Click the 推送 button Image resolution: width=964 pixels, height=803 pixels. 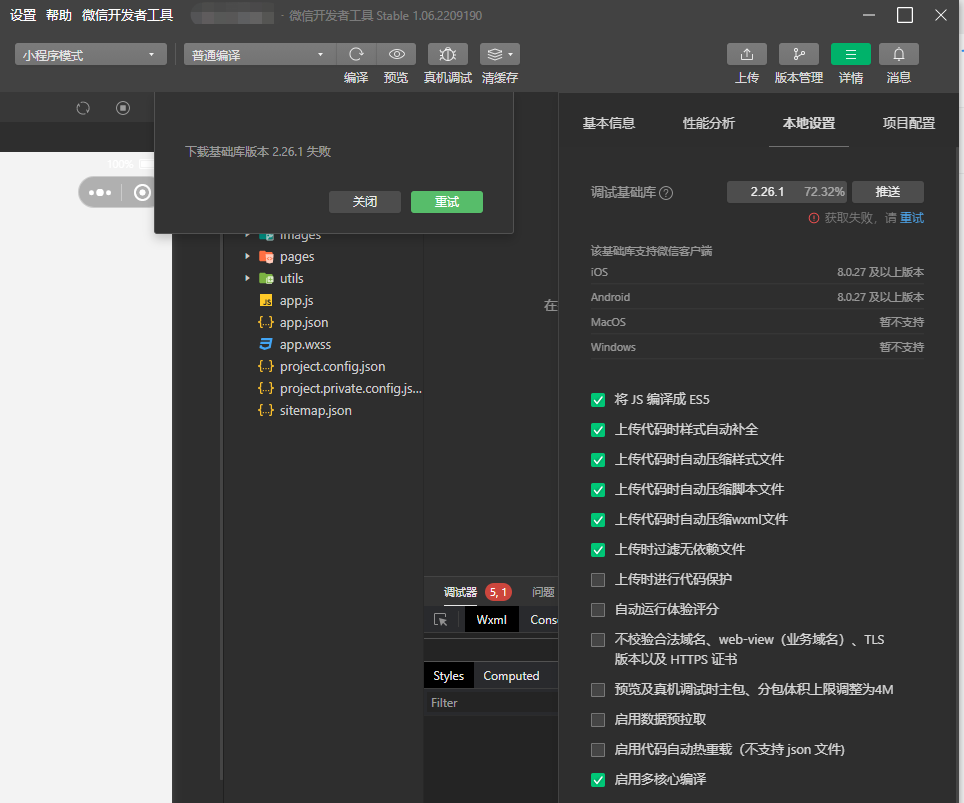pyautogui.click(x=888, y=192)
